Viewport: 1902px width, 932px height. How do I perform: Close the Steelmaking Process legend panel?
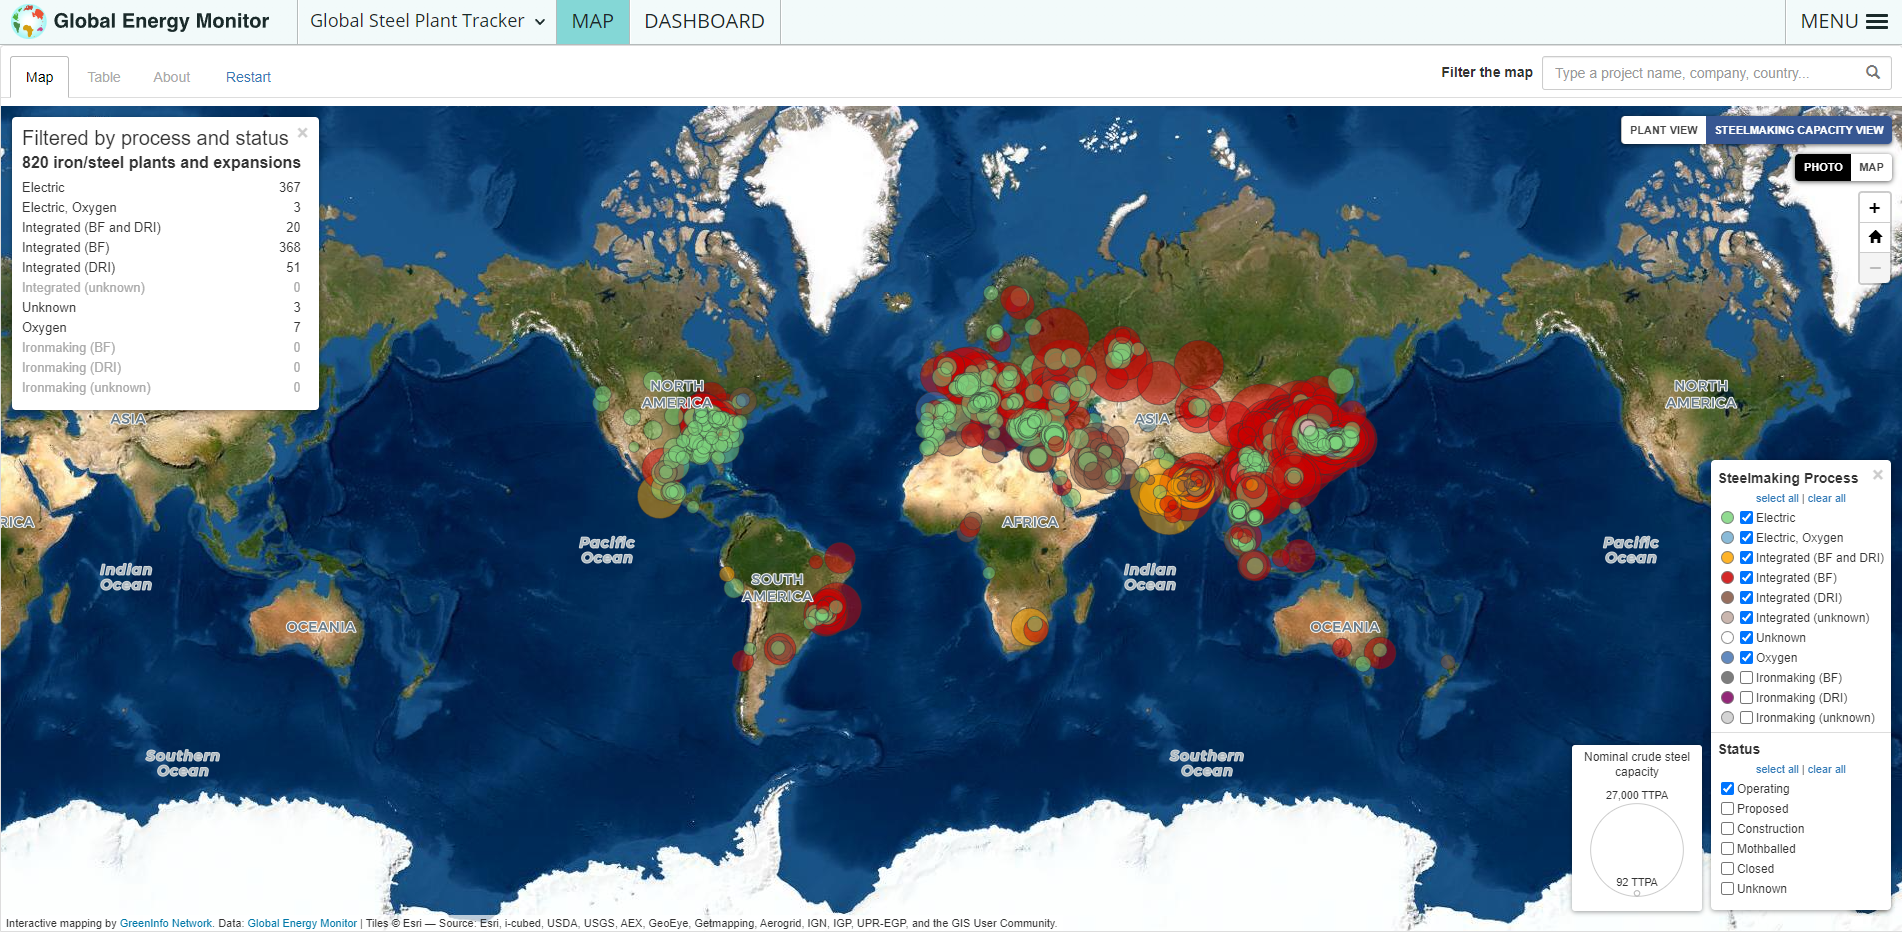pos(1878,474)
